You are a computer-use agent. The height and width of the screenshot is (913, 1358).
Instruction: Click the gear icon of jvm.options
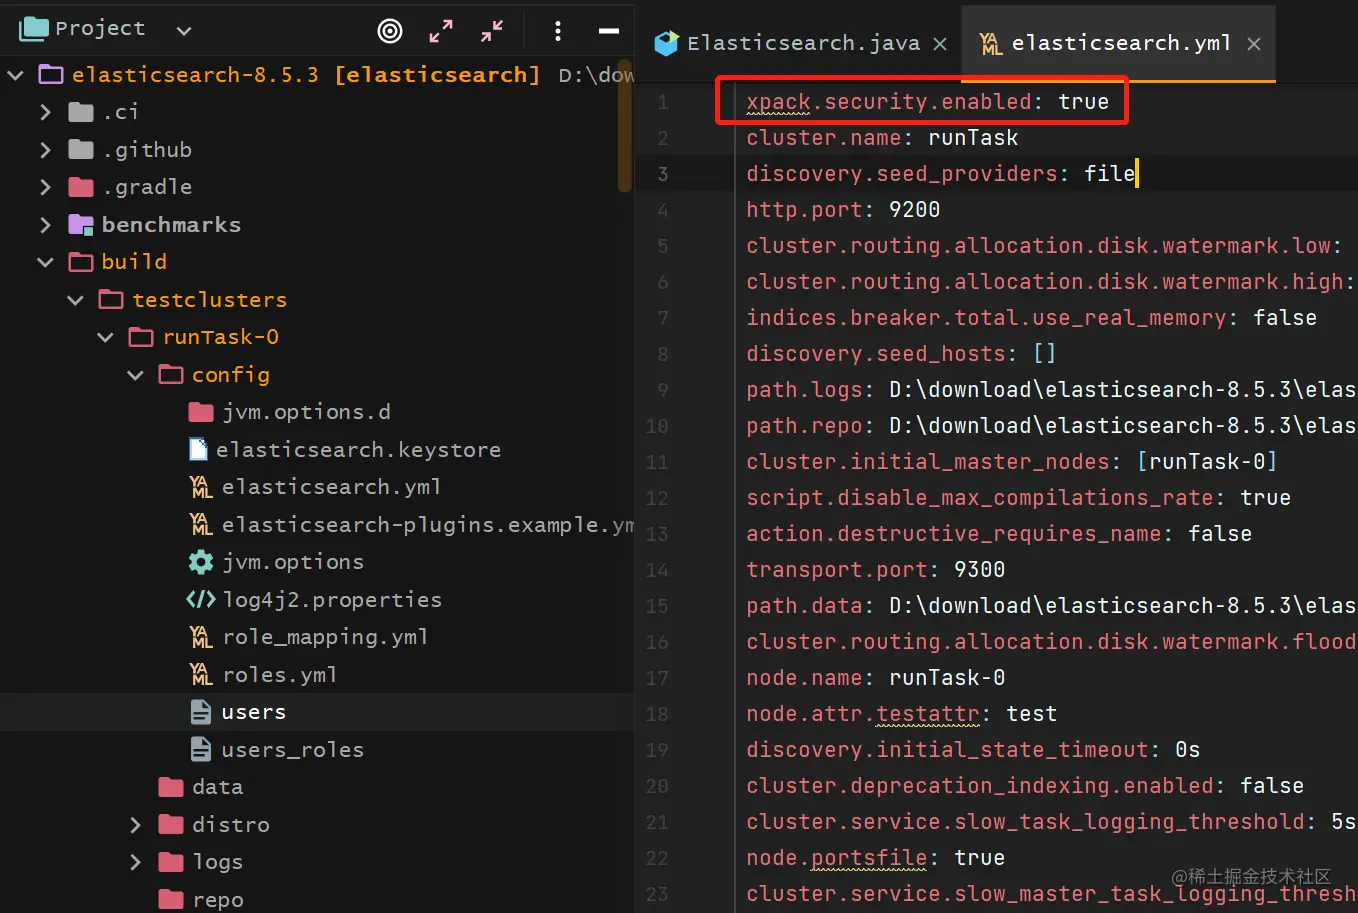pos(201,562)
